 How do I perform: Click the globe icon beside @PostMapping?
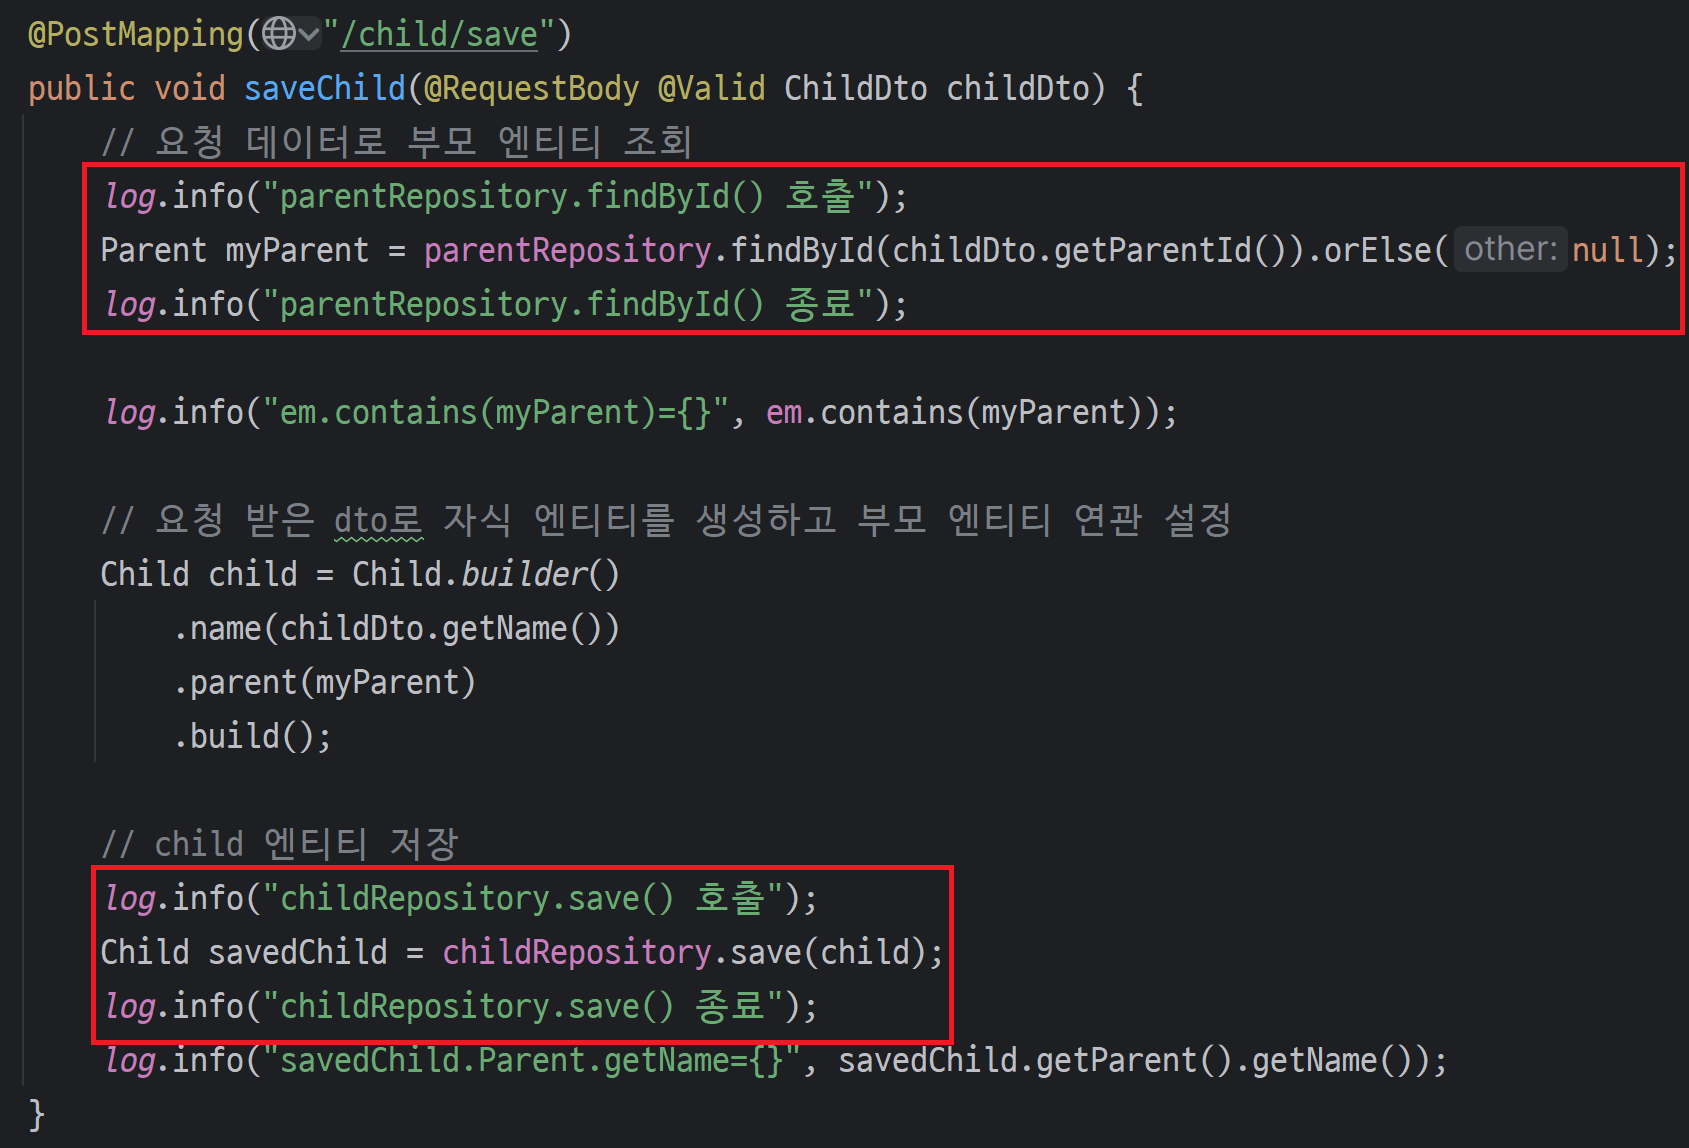[278, 34]
